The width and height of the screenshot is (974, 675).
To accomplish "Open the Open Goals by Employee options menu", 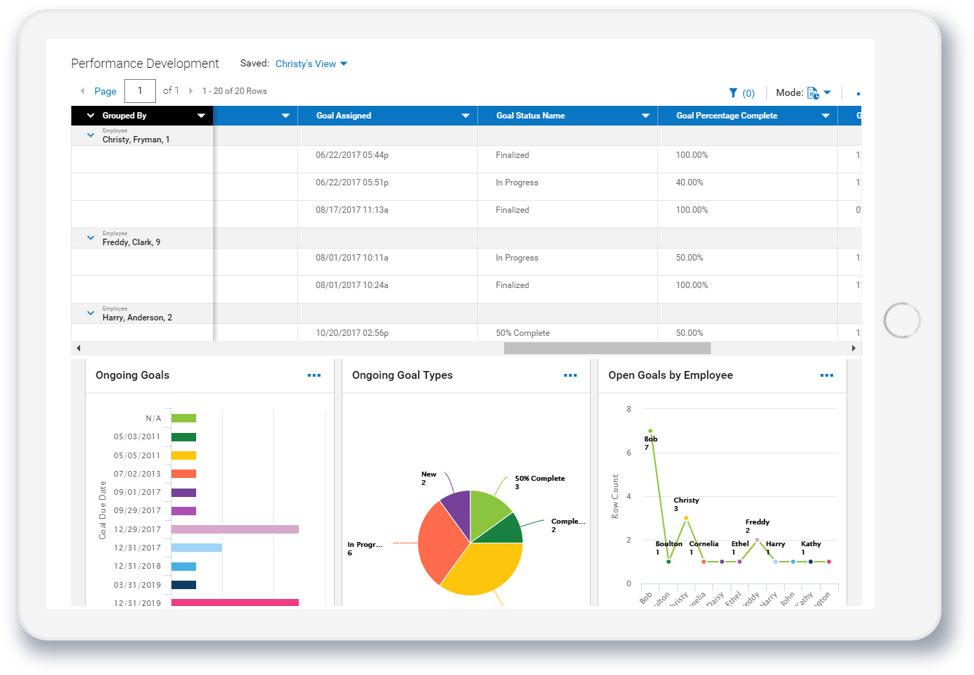I will pyautogui.click(x=827, y=375).
